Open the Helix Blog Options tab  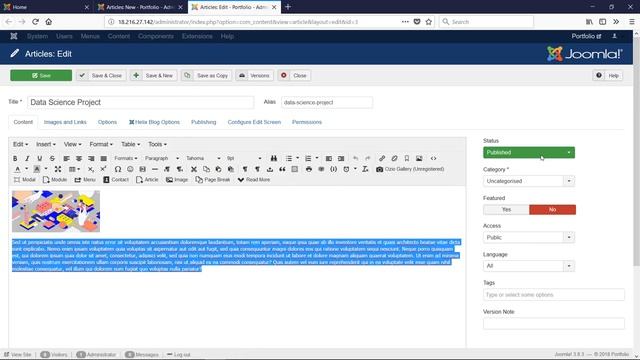154,122
